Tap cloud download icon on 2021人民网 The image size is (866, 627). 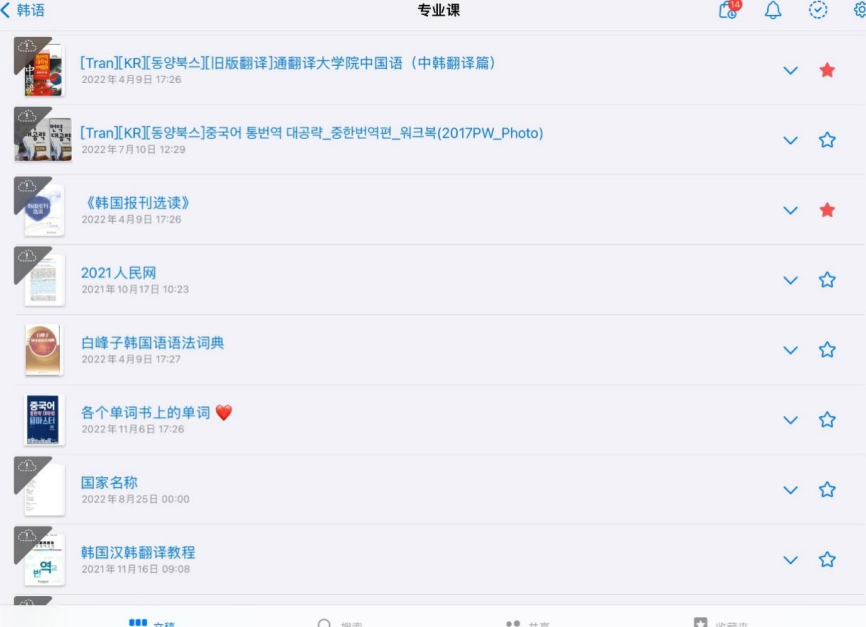[27, 256]
